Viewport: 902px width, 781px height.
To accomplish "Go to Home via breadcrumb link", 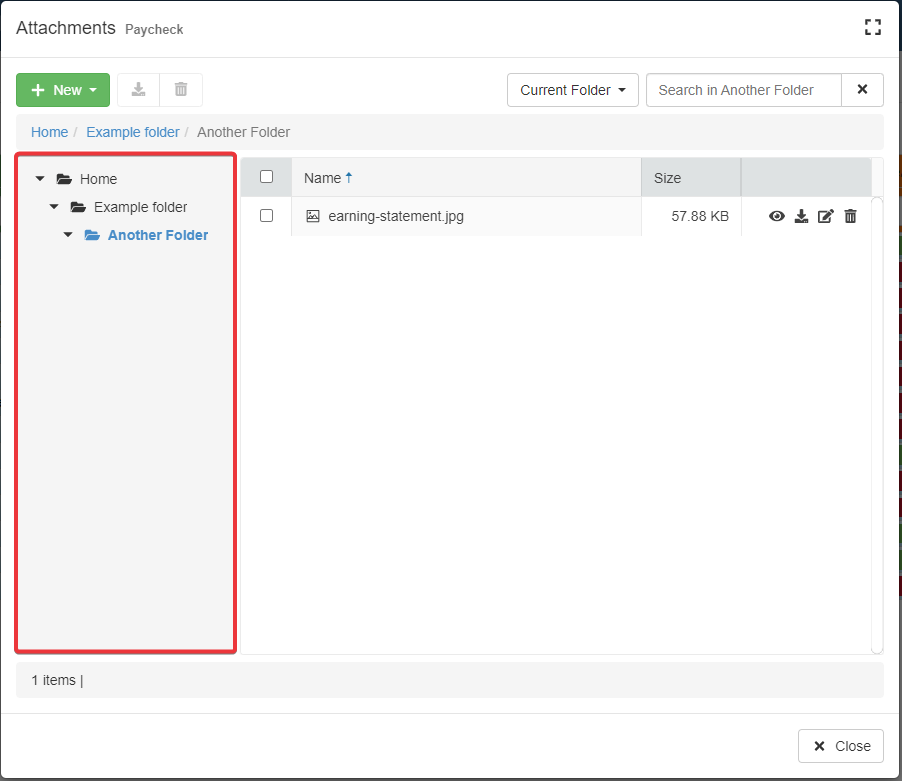I will point(50,132).
